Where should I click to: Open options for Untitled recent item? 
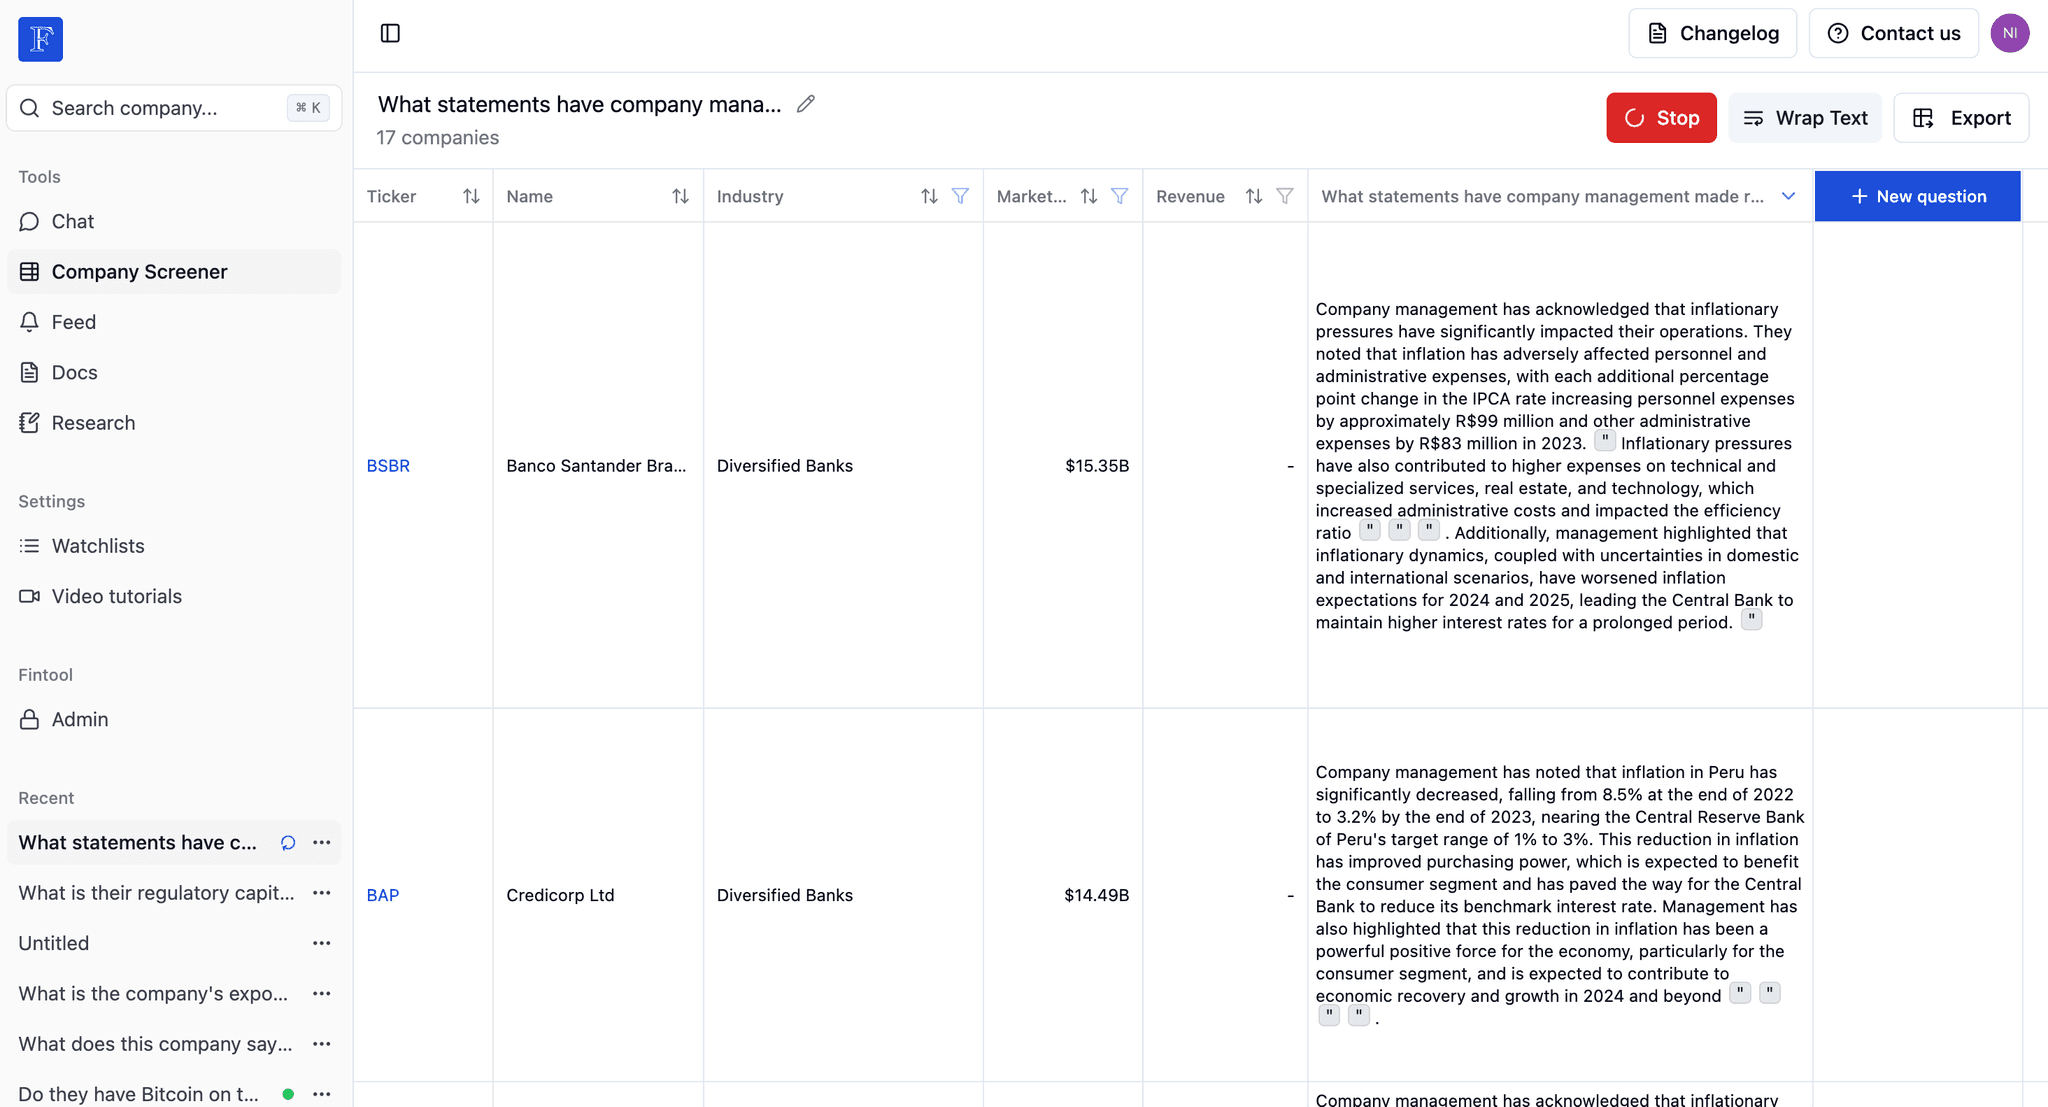pyautogui.click(x=321, y=943)
